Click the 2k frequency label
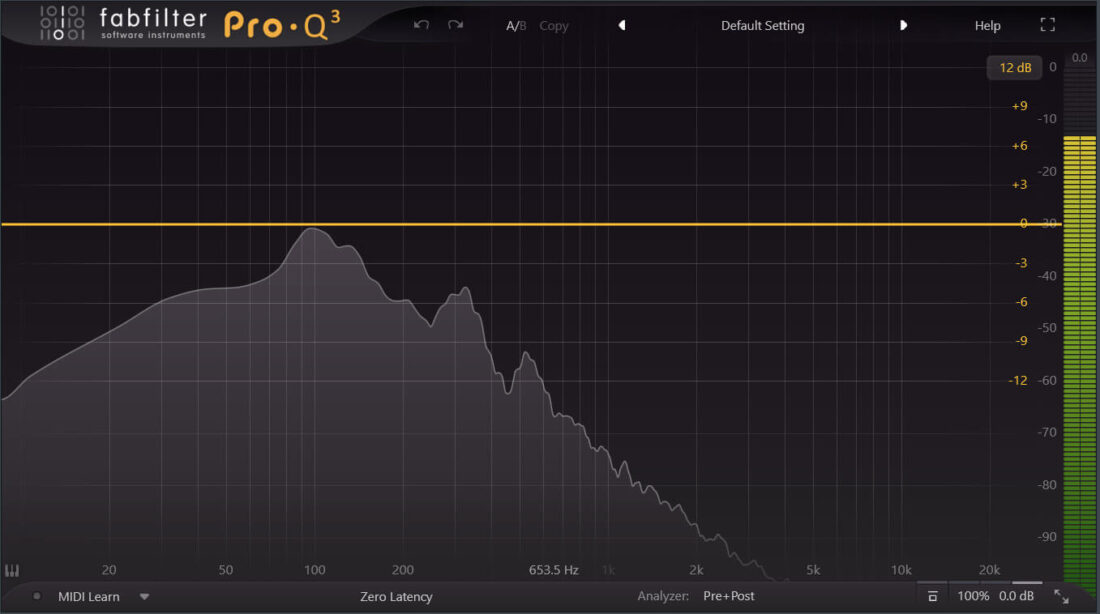The image size is (1100, 614). 696,570
